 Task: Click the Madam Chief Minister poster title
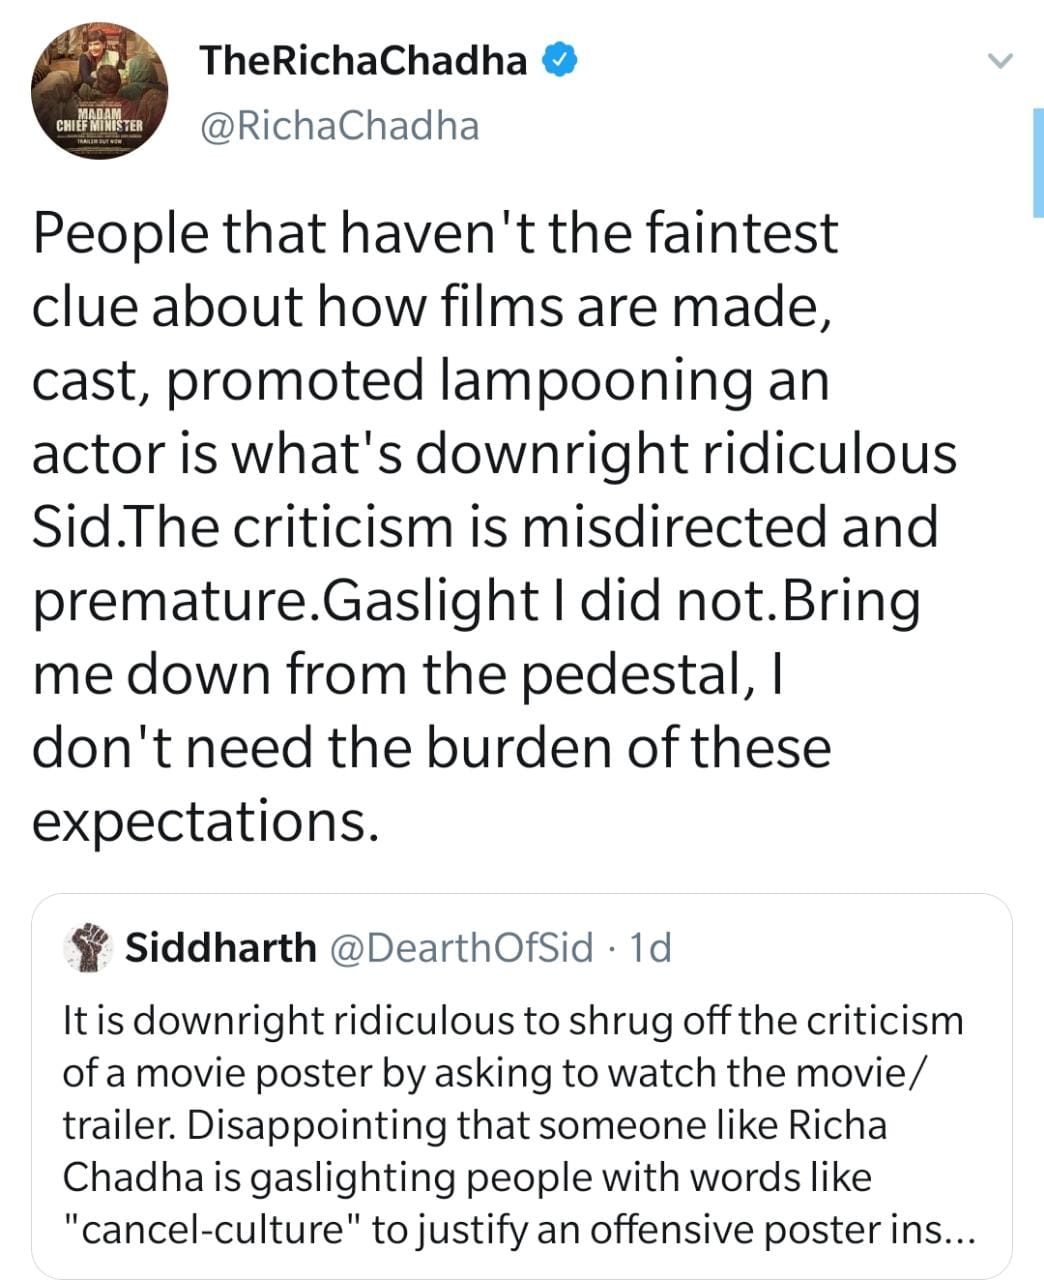[100, 123]
